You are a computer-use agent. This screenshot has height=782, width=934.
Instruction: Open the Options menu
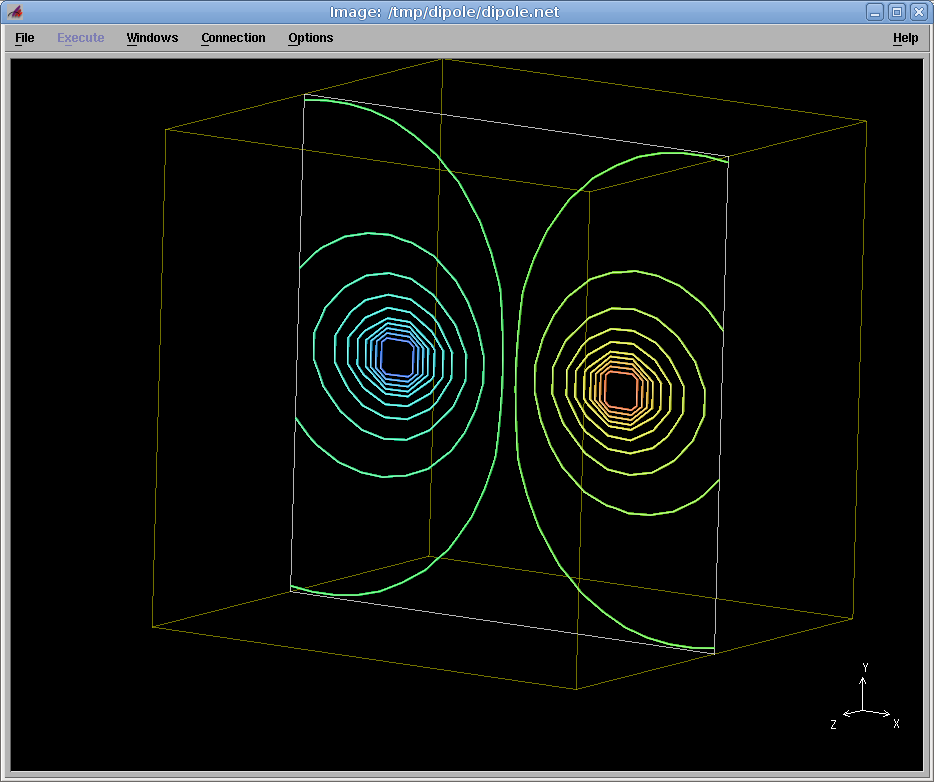tap(310, 38)
